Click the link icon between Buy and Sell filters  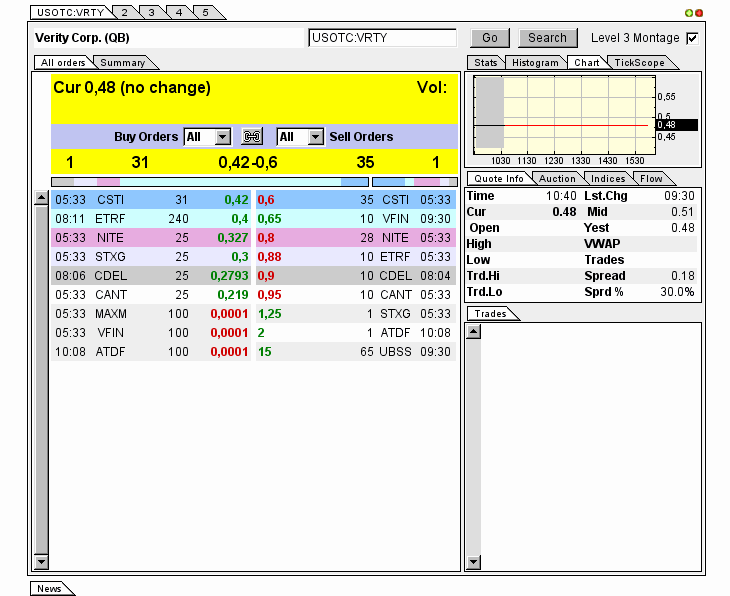[x=253, y=137]
